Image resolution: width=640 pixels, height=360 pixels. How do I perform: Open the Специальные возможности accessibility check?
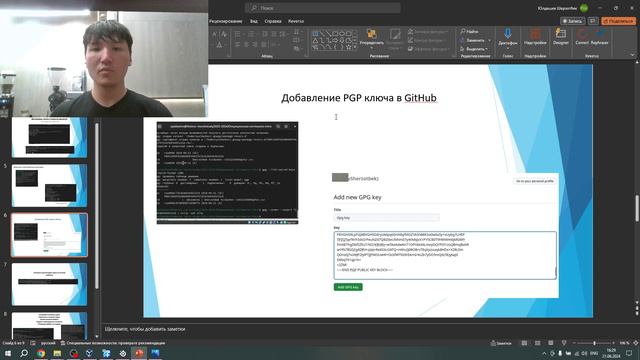113,343
